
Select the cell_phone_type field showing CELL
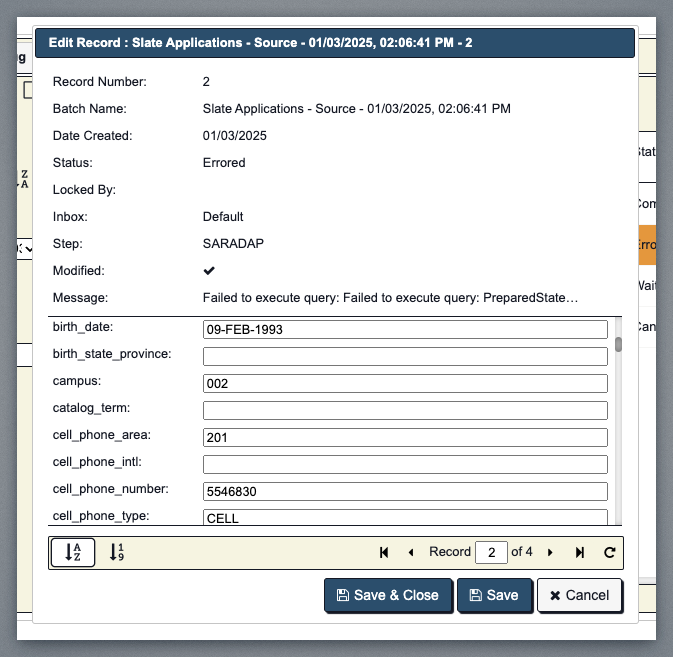pos(405,517)
